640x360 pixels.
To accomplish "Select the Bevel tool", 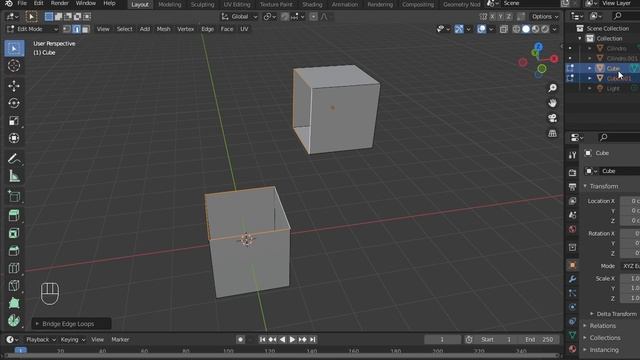I will (x=14, y=251).
